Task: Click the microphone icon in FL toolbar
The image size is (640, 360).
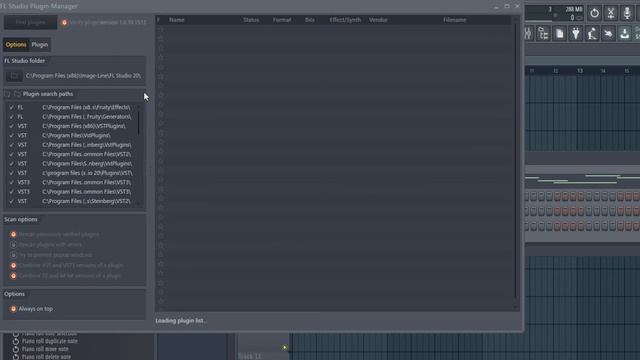Action: point(627,13)
